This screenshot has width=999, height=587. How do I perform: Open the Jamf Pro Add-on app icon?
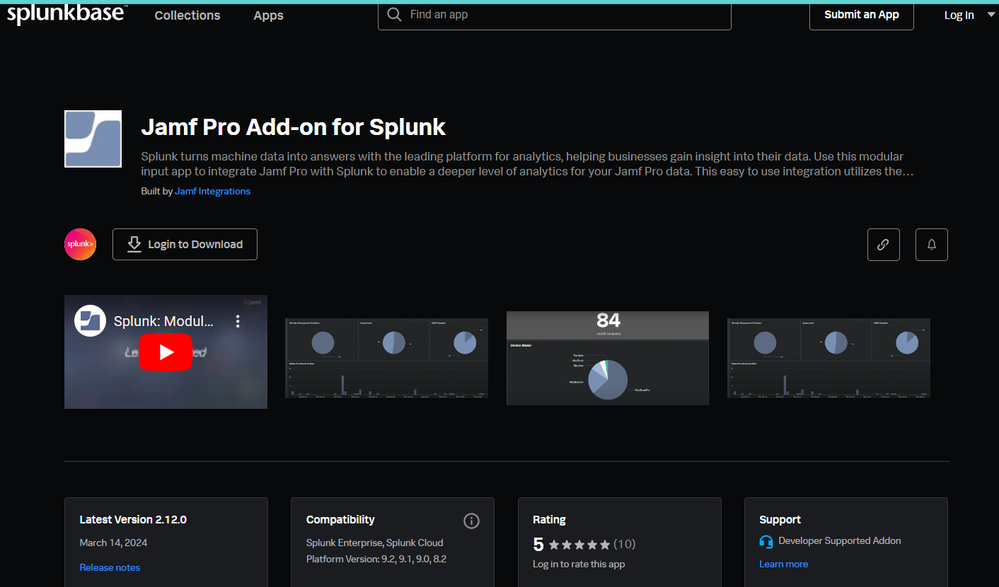[x=93, y=139]
